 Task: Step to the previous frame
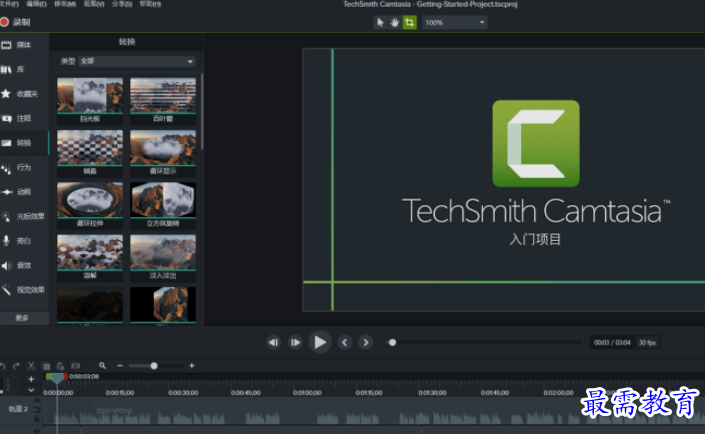[273, 343]
